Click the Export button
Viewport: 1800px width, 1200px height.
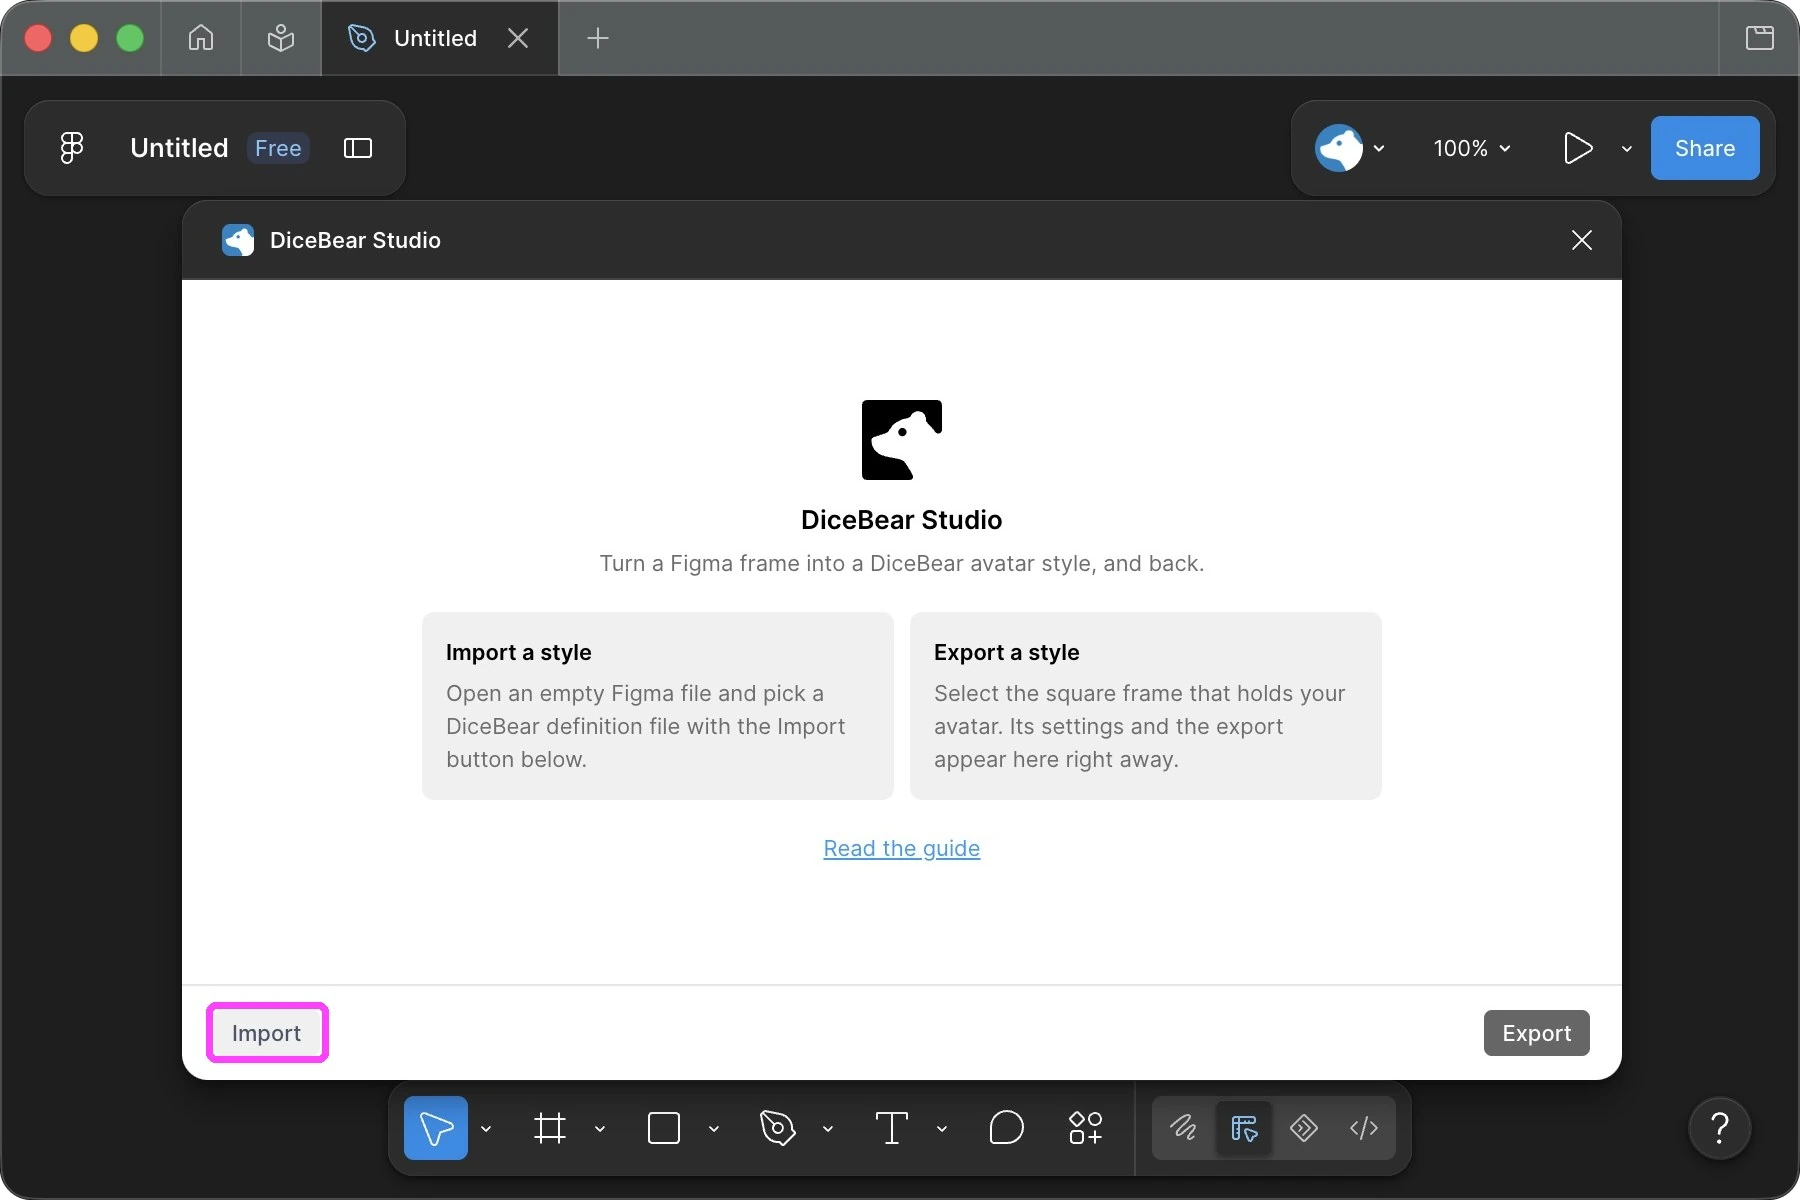1537,1033
